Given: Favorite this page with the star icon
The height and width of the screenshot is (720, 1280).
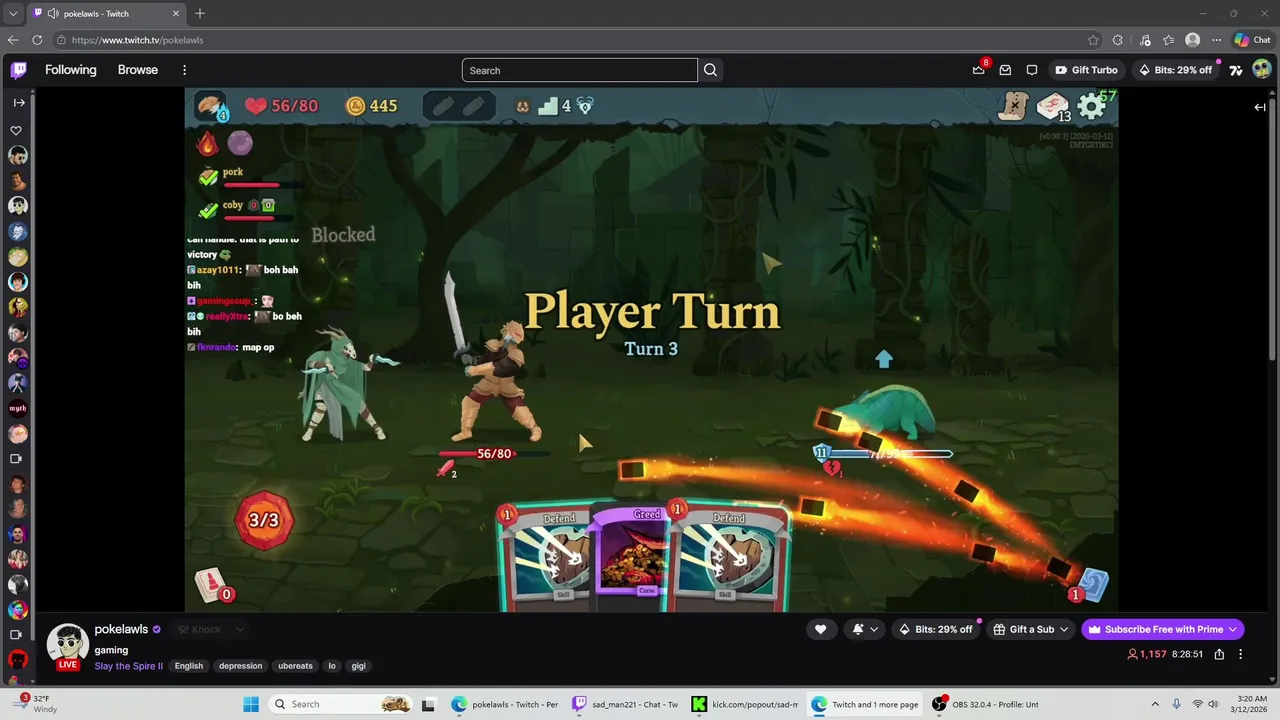Looking at the screenshot, I should (x=1093, y=40).
